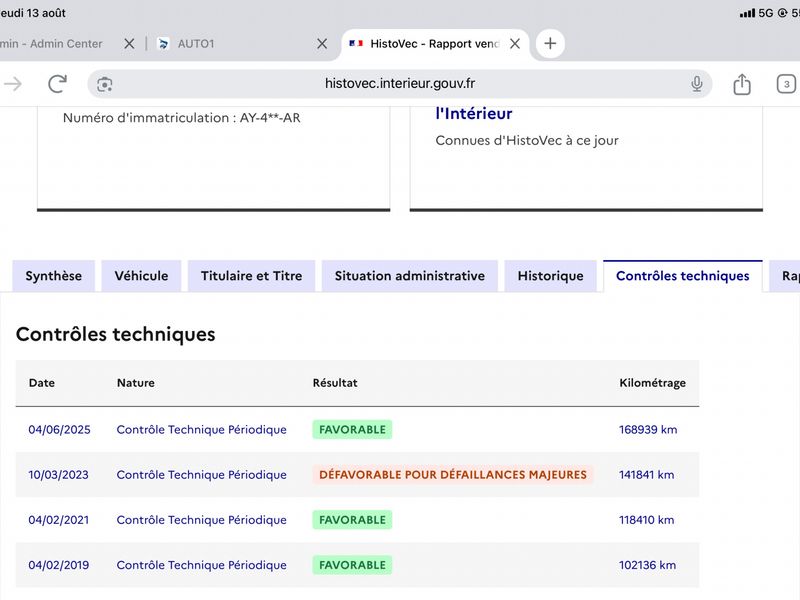This screenshot has width=800, height=600.
Task: Tap the DÉFAVORABLE POUR DÉFAILLANCES MAJEURES badge
Action: coord(453,475)
